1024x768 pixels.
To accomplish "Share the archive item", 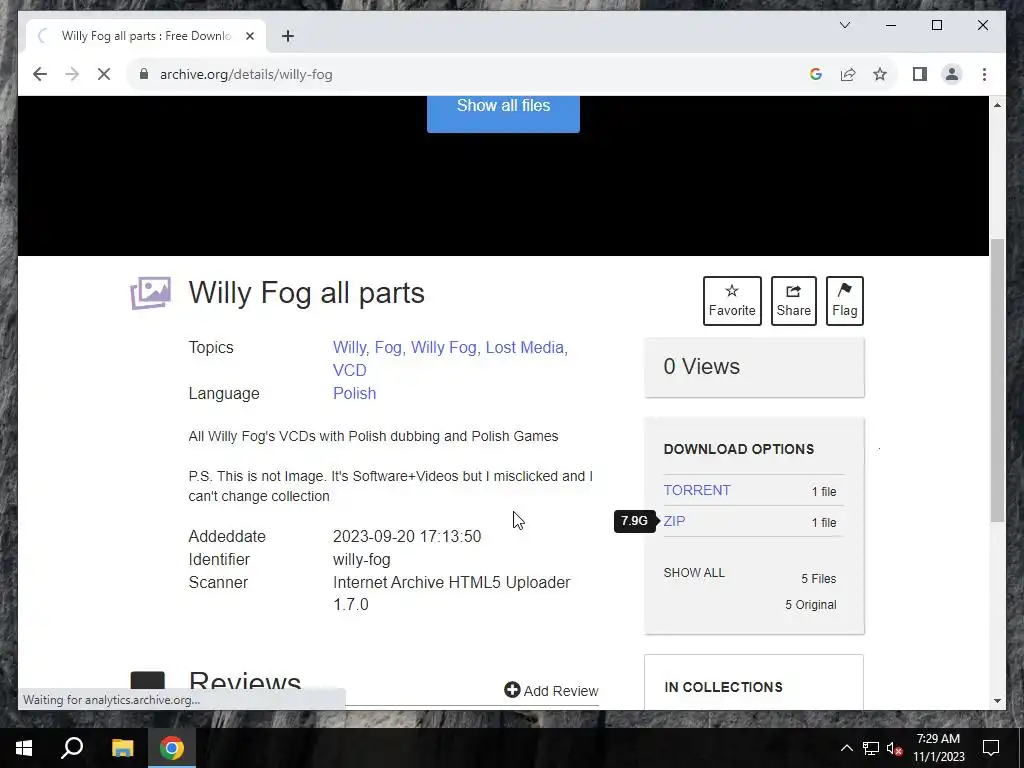I will point(793,301).
